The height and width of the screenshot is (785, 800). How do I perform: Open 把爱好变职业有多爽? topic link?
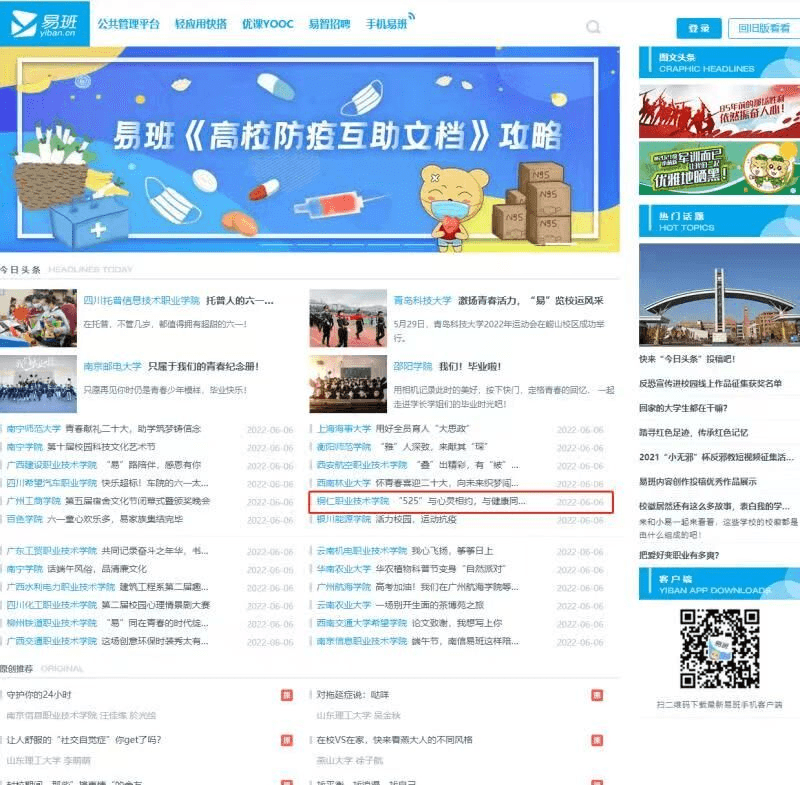(679, 555)
